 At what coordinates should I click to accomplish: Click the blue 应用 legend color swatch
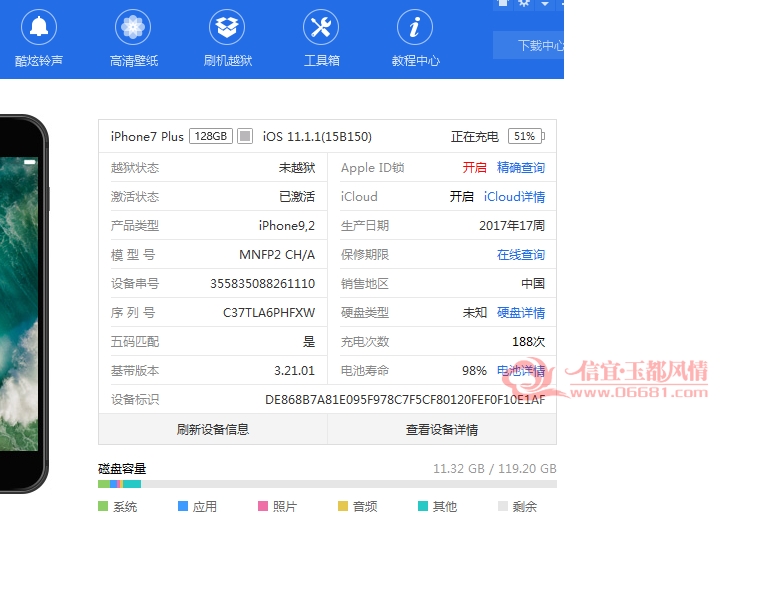click(183, 506)
